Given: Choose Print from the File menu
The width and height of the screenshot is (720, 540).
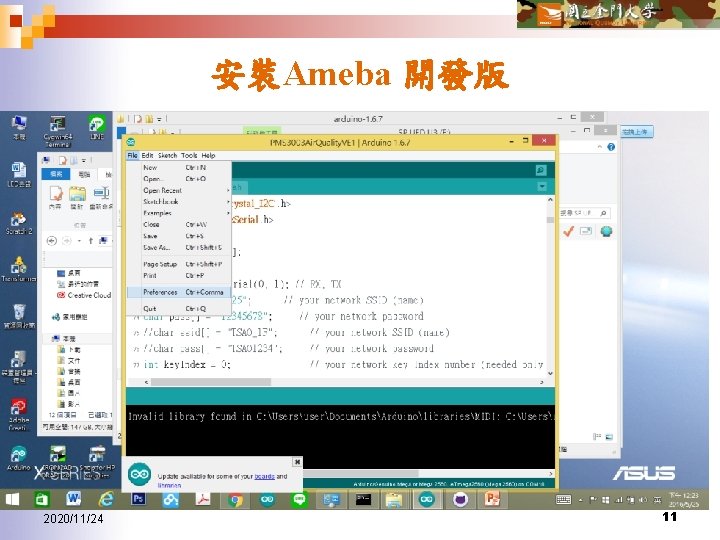Looking at the screenshot, I should (179, 276).
